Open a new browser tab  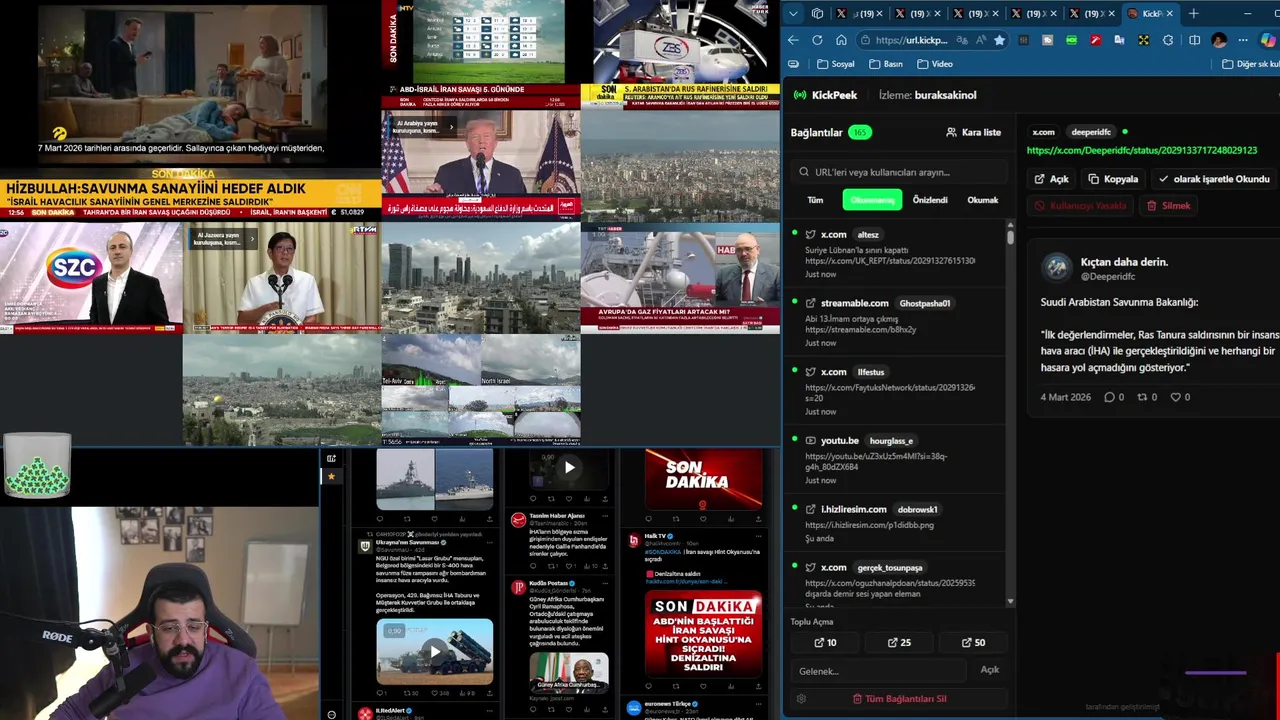1193,13
